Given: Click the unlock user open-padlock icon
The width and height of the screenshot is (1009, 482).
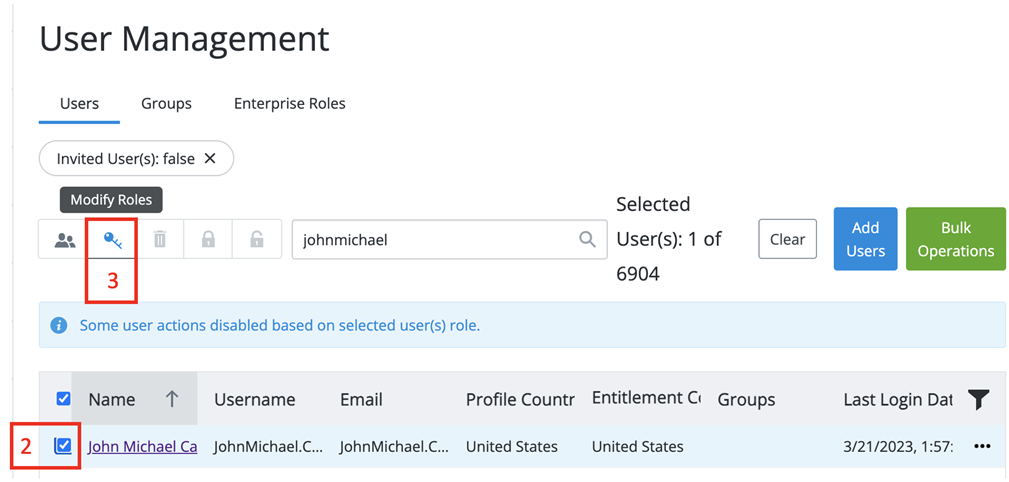Looking at the screenshot, I should 256,240.
